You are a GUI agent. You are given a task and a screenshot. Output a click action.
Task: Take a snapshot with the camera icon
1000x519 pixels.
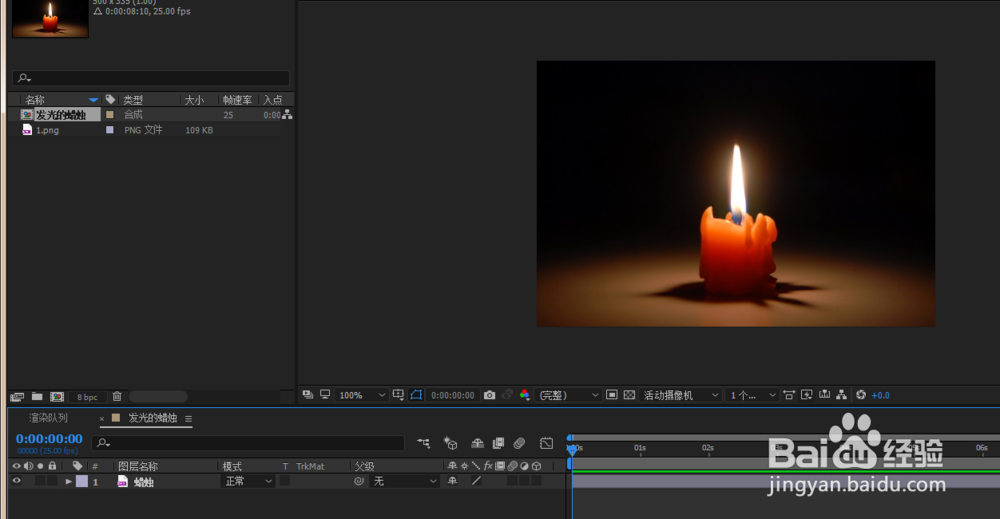tap(489, 395)
